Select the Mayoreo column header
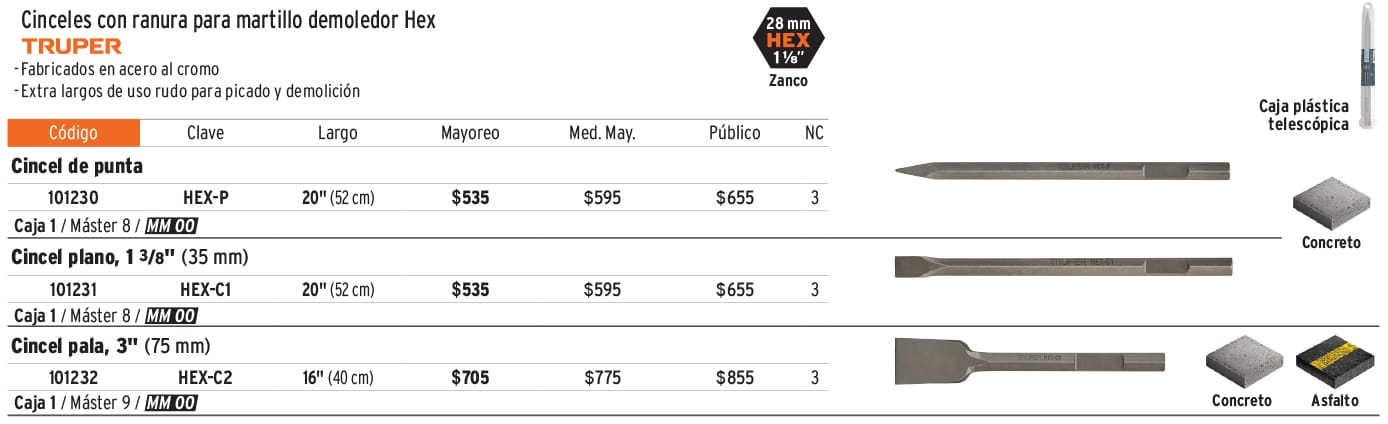The height and width of the screenshot is (424, 1388). coord(470,133)
